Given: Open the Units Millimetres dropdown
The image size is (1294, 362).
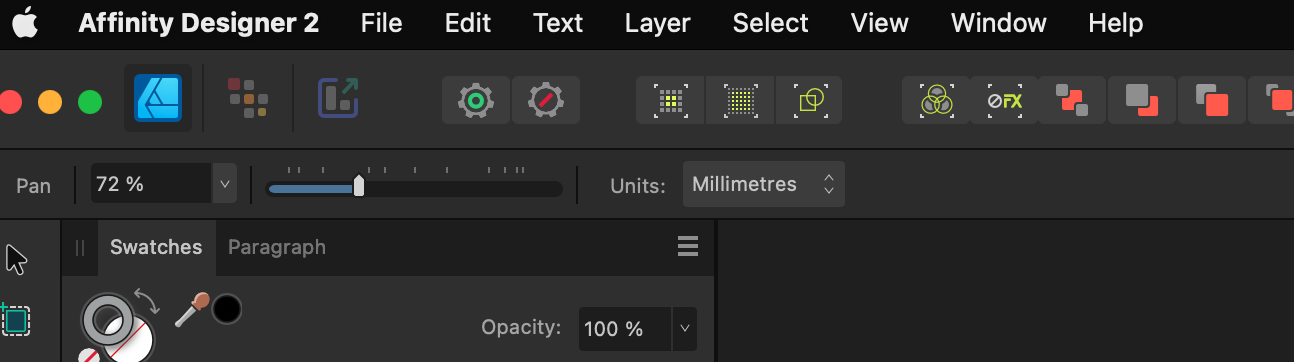Looking at the screenshot, I should pyautogui.click(x=764, y=184).
